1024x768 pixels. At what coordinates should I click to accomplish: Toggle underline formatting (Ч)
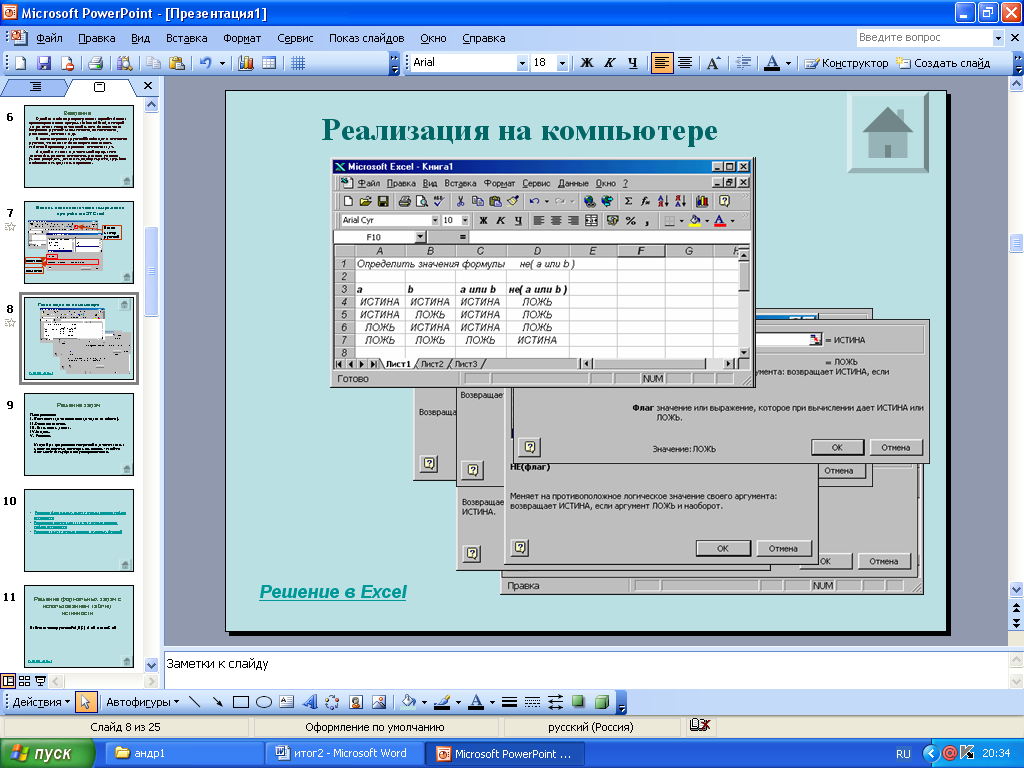click(632, 63)
